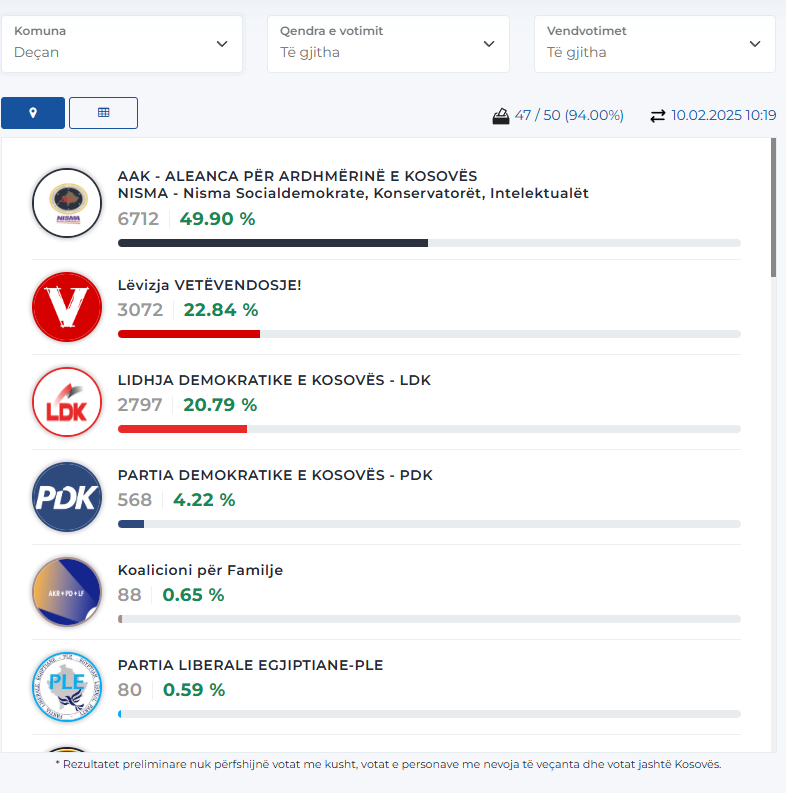Click the vote count 568

coord(135,500)
